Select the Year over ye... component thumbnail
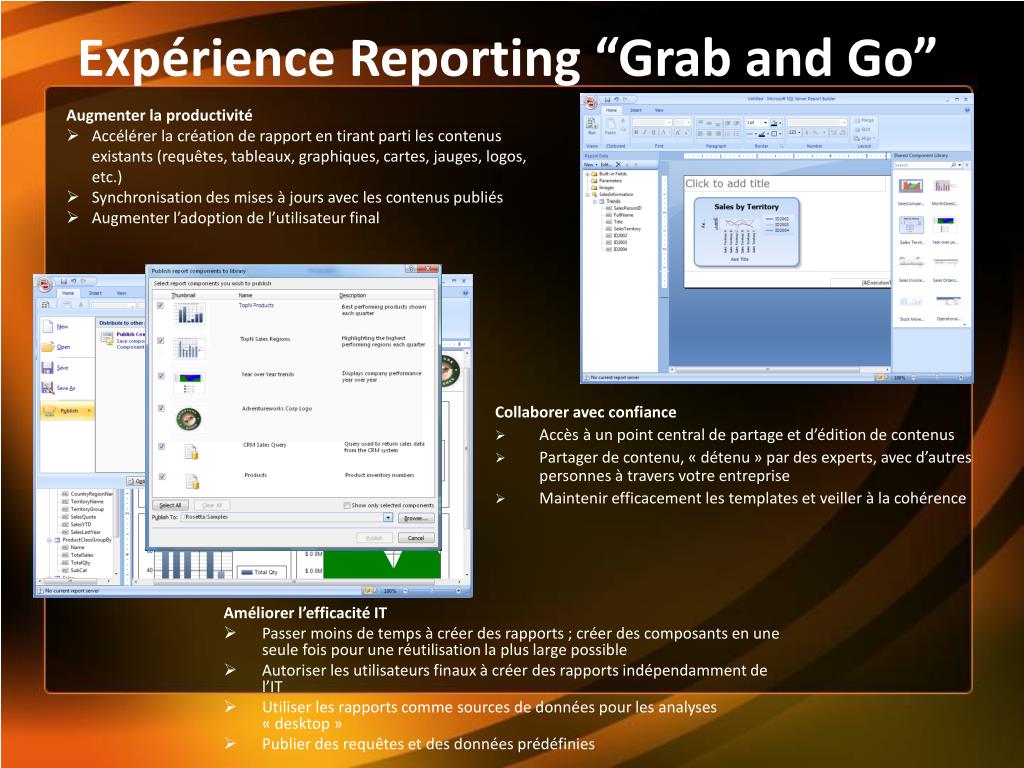 945,225
